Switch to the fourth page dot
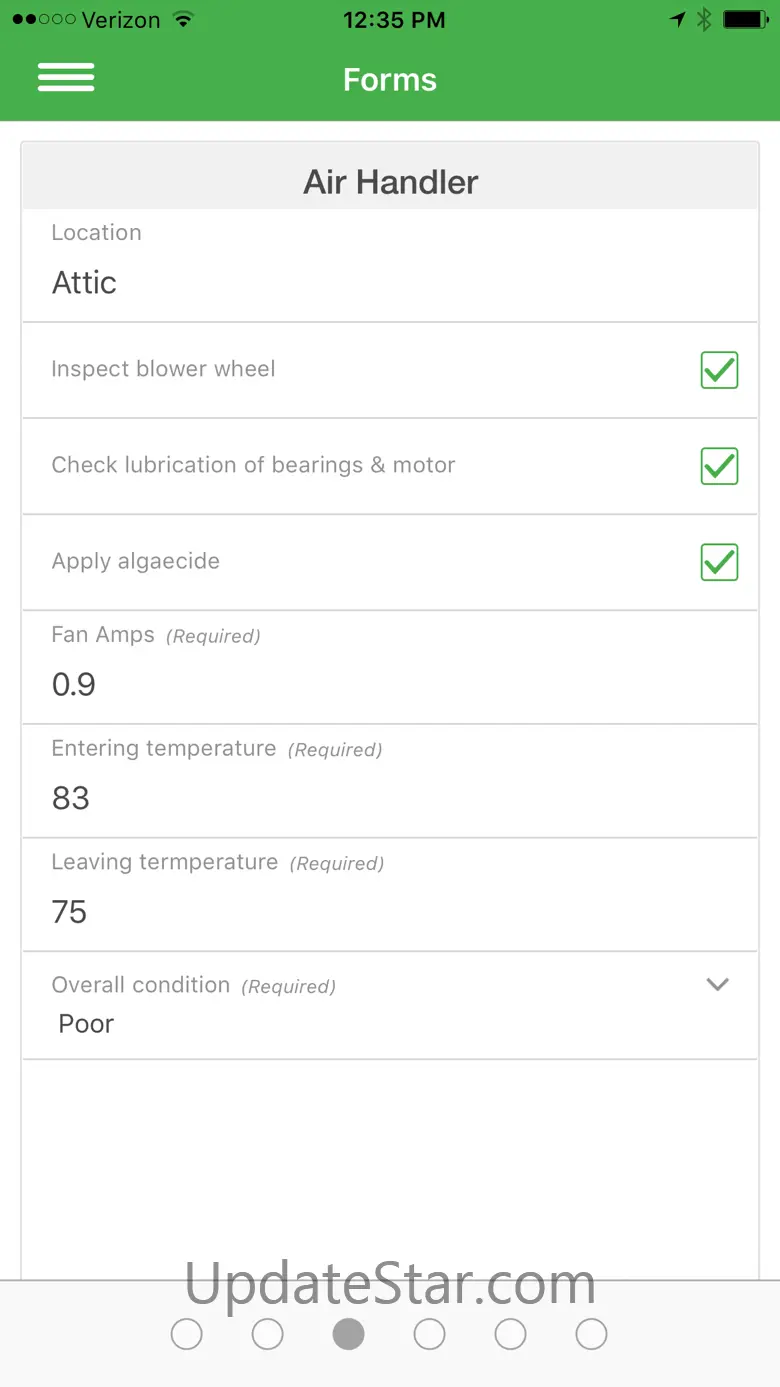The image size is (780, 1387). [x=430, y=1334]
